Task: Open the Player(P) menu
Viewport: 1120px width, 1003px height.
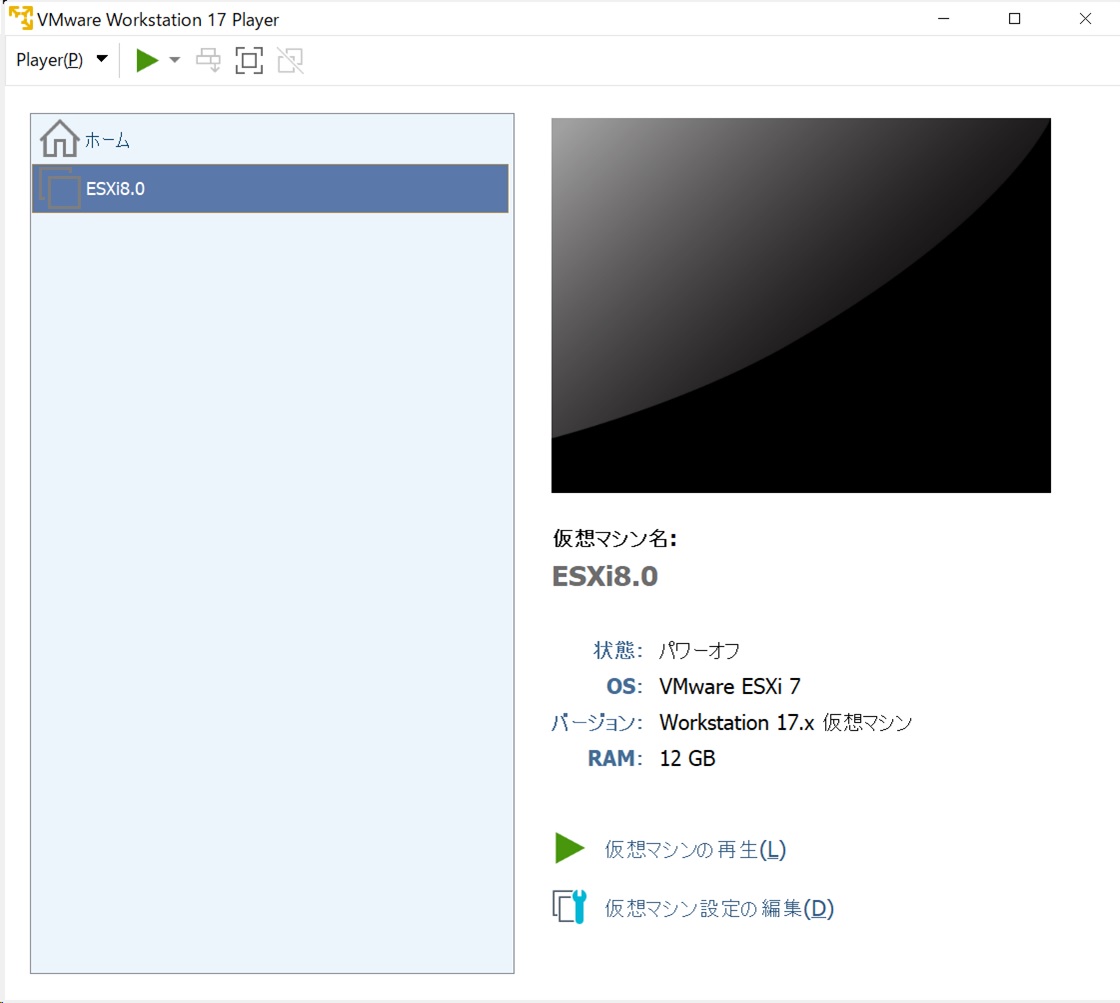Action: pos(61,60)
